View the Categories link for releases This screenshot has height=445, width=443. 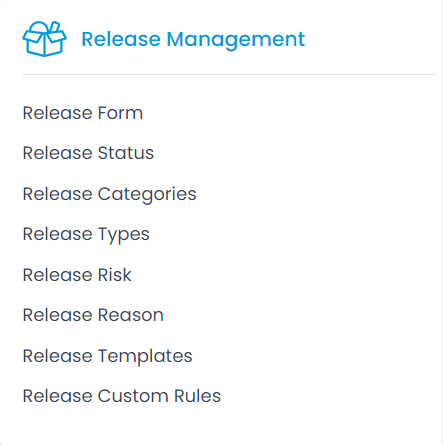click(x=109, y=194)
